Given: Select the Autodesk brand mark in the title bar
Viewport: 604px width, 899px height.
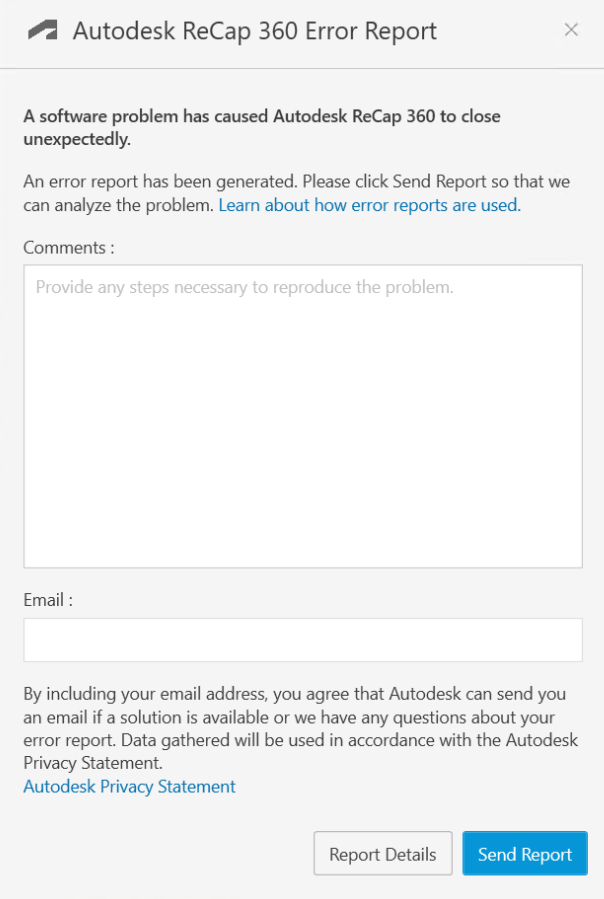Looking at the screenshot, I should click(x=42, y=31).
